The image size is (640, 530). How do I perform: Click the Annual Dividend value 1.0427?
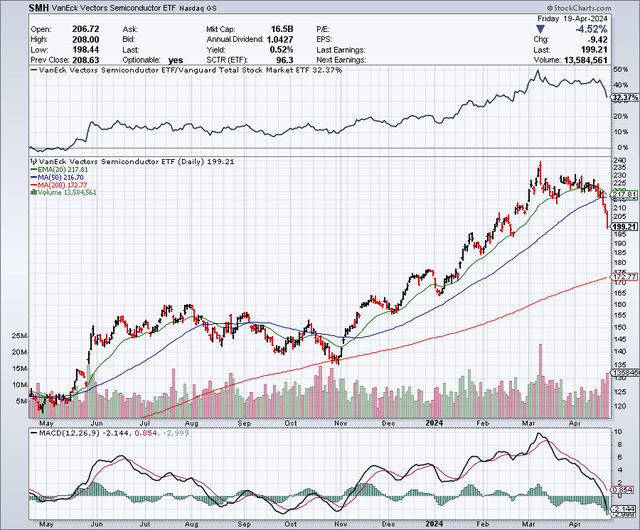click(x=280, y=40)
